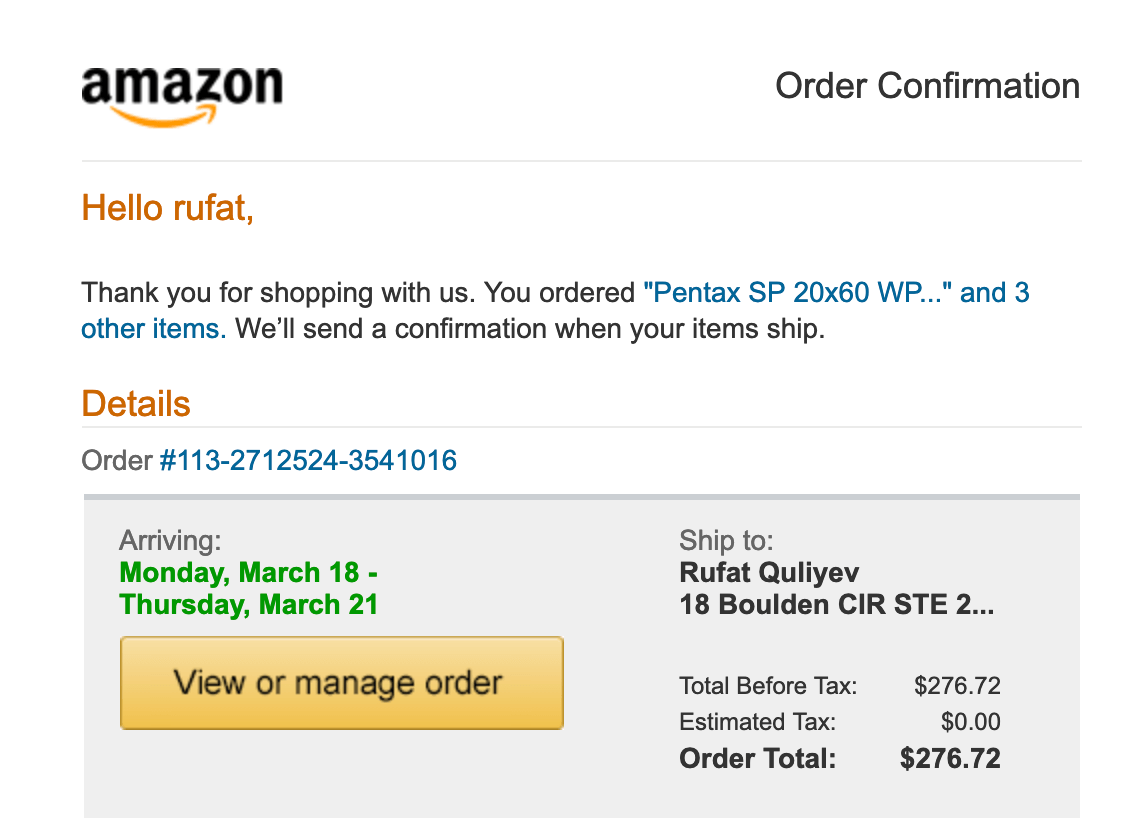Open the "other items." link
This screenshot has width=1124, height=834.
[153, 328]
